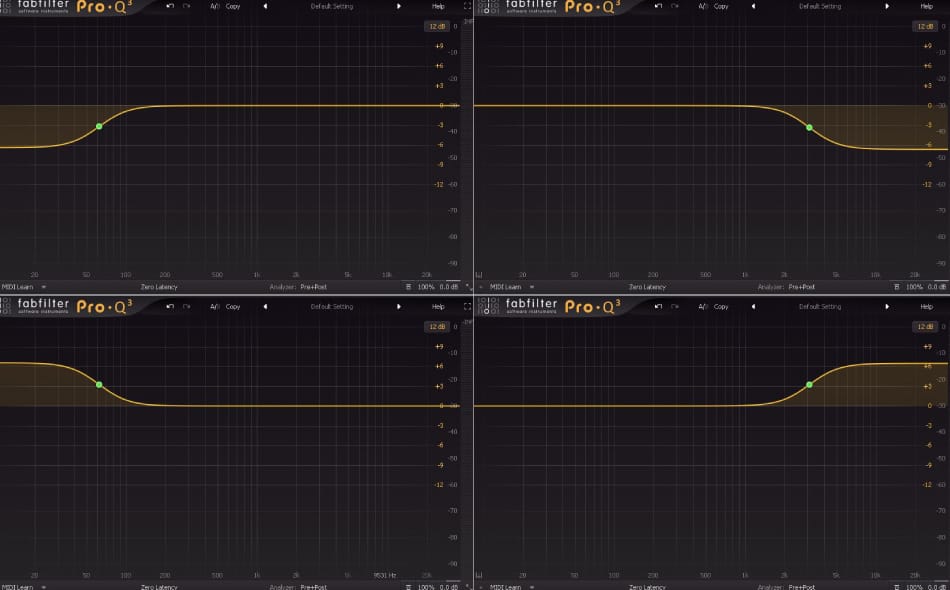This screenshot has height=590, width=950.
Task: Load next preset in top-left Pro-Q 3 window
Action: click(x=399, y=6)
